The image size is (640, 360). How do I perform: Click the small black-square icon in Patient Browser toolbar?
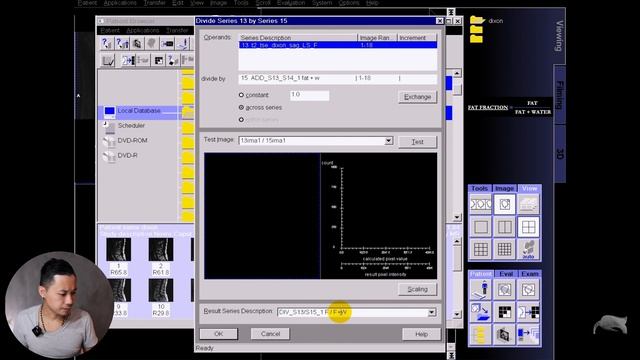coord(158,60)
